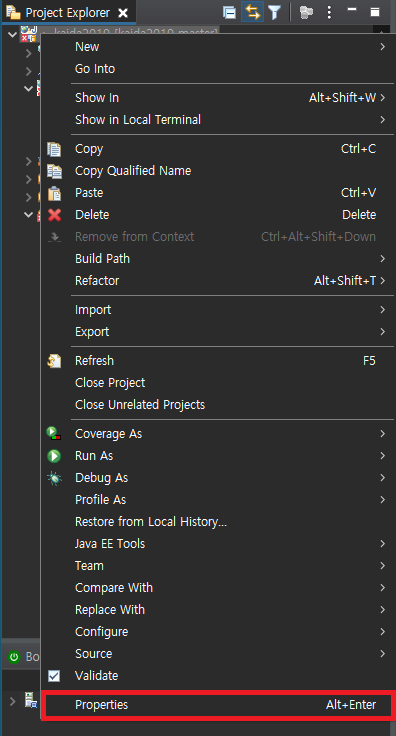This screenshot has height=736, width=396.
Task: Click the Copy menu entry icon
Action: (54, 149)
